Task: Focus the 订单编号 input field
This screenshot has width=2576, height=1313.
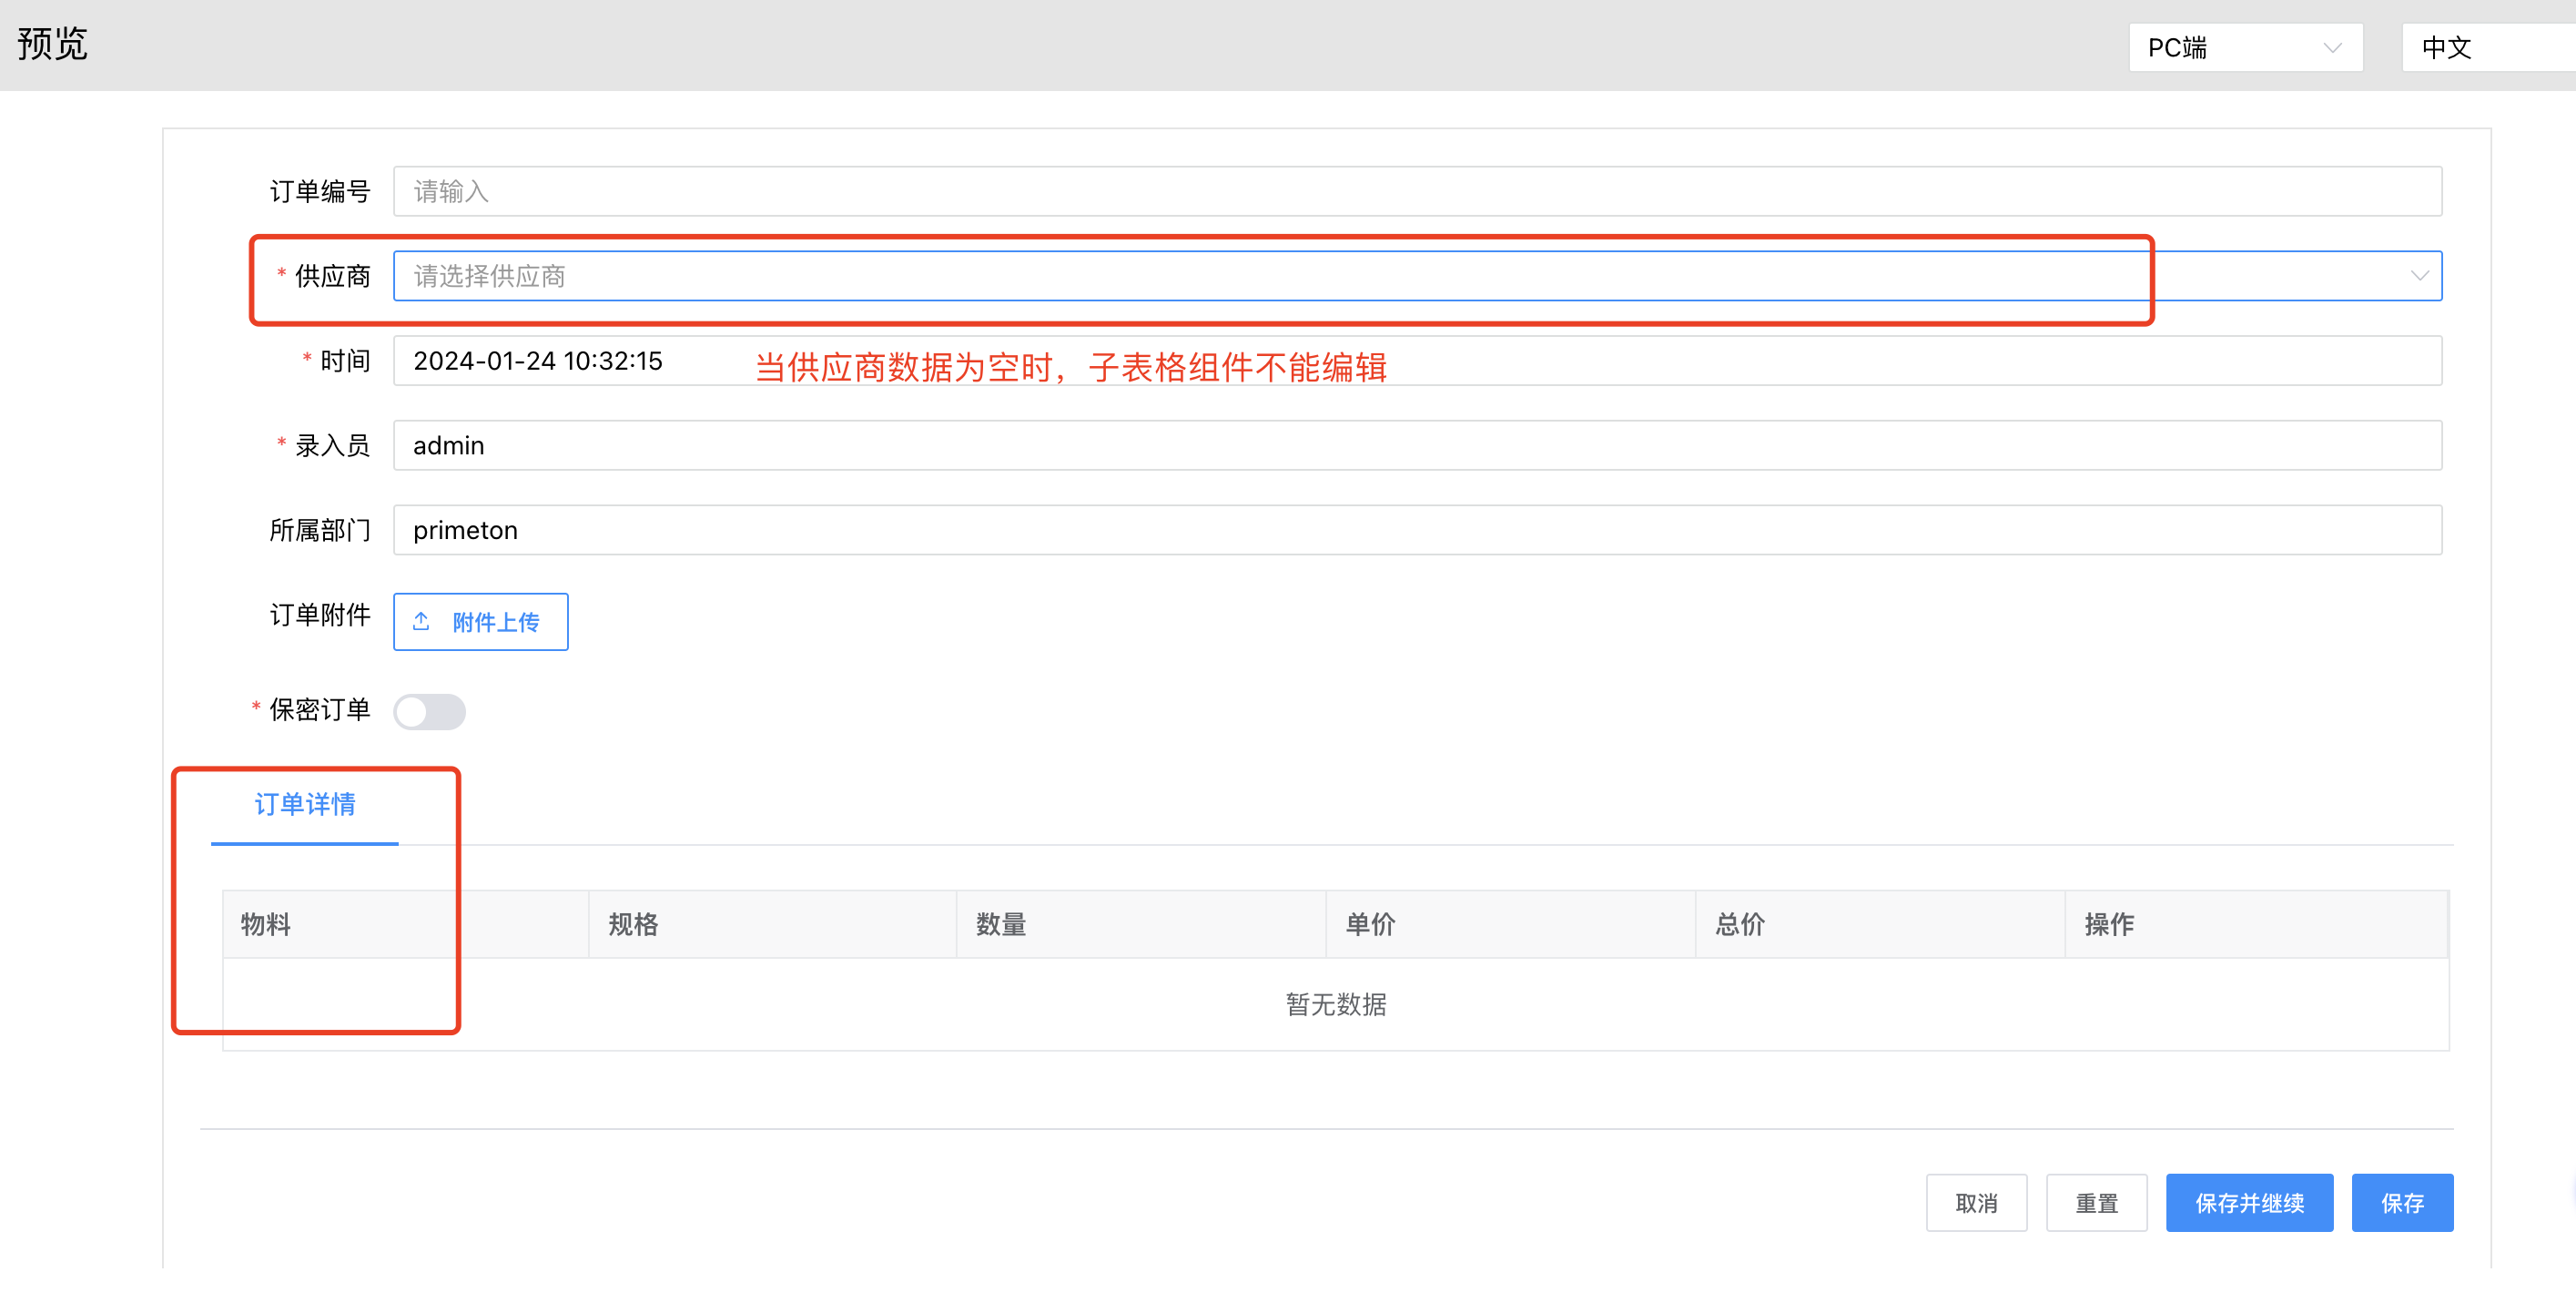Action: [1416, 191]
